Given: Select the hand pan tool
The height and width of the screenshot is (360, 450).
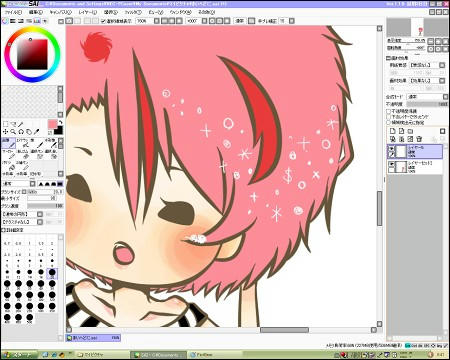Looking at the screenshot, I should (x=29, y=132).
